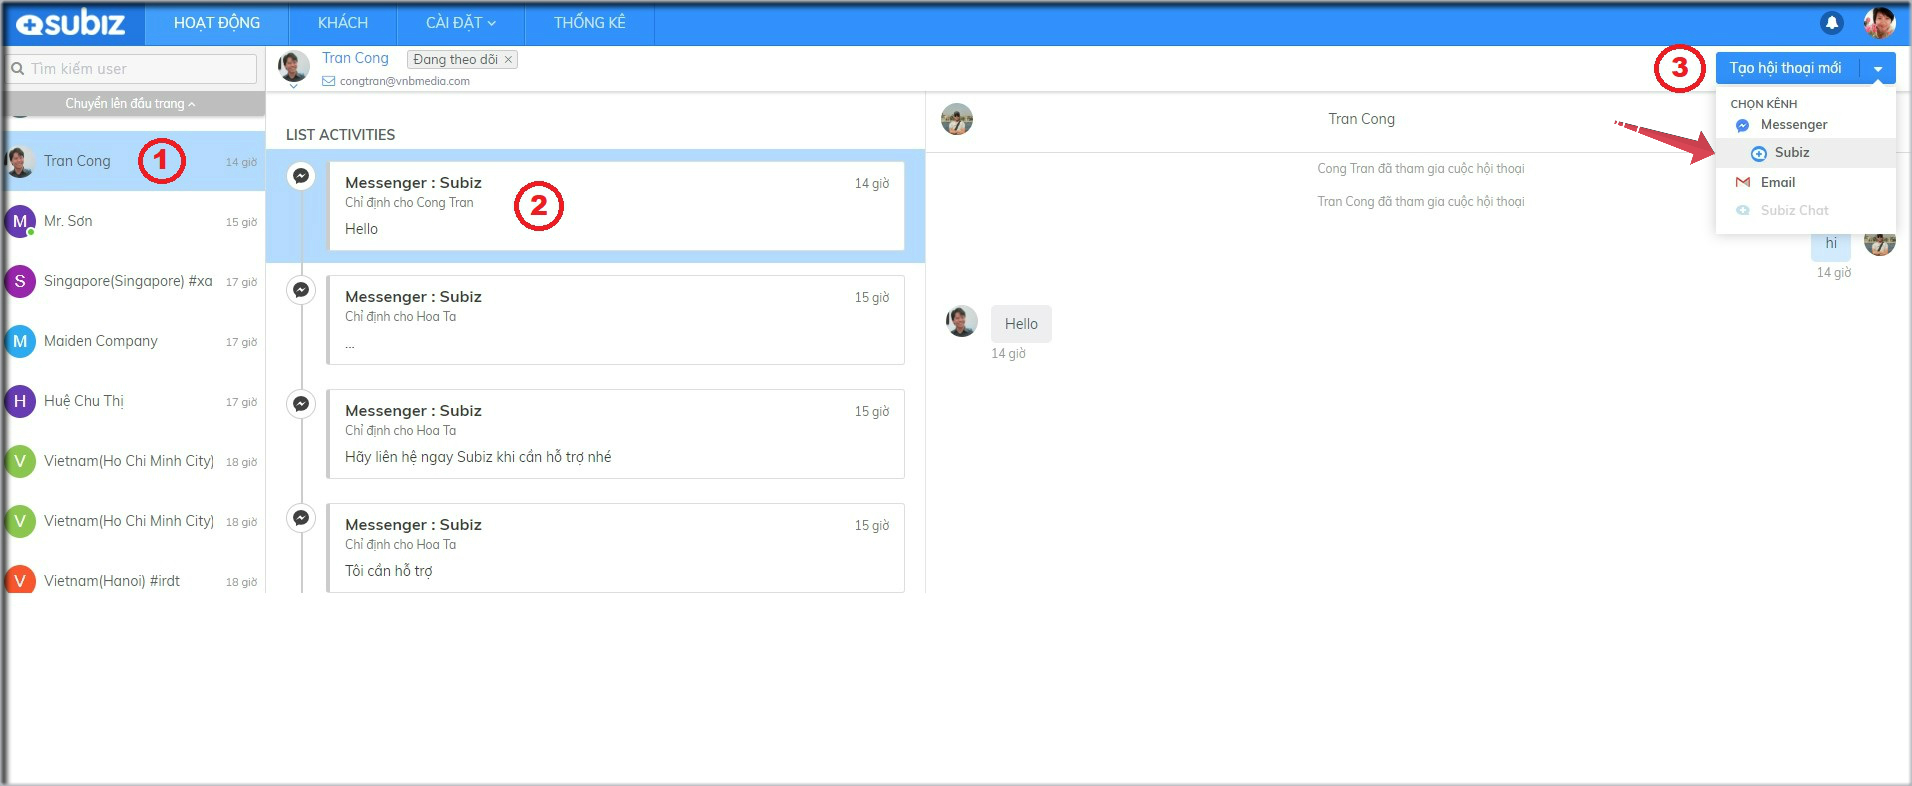
Task: Click Messenger icon on the Hello activity
Action: (301, 176)
